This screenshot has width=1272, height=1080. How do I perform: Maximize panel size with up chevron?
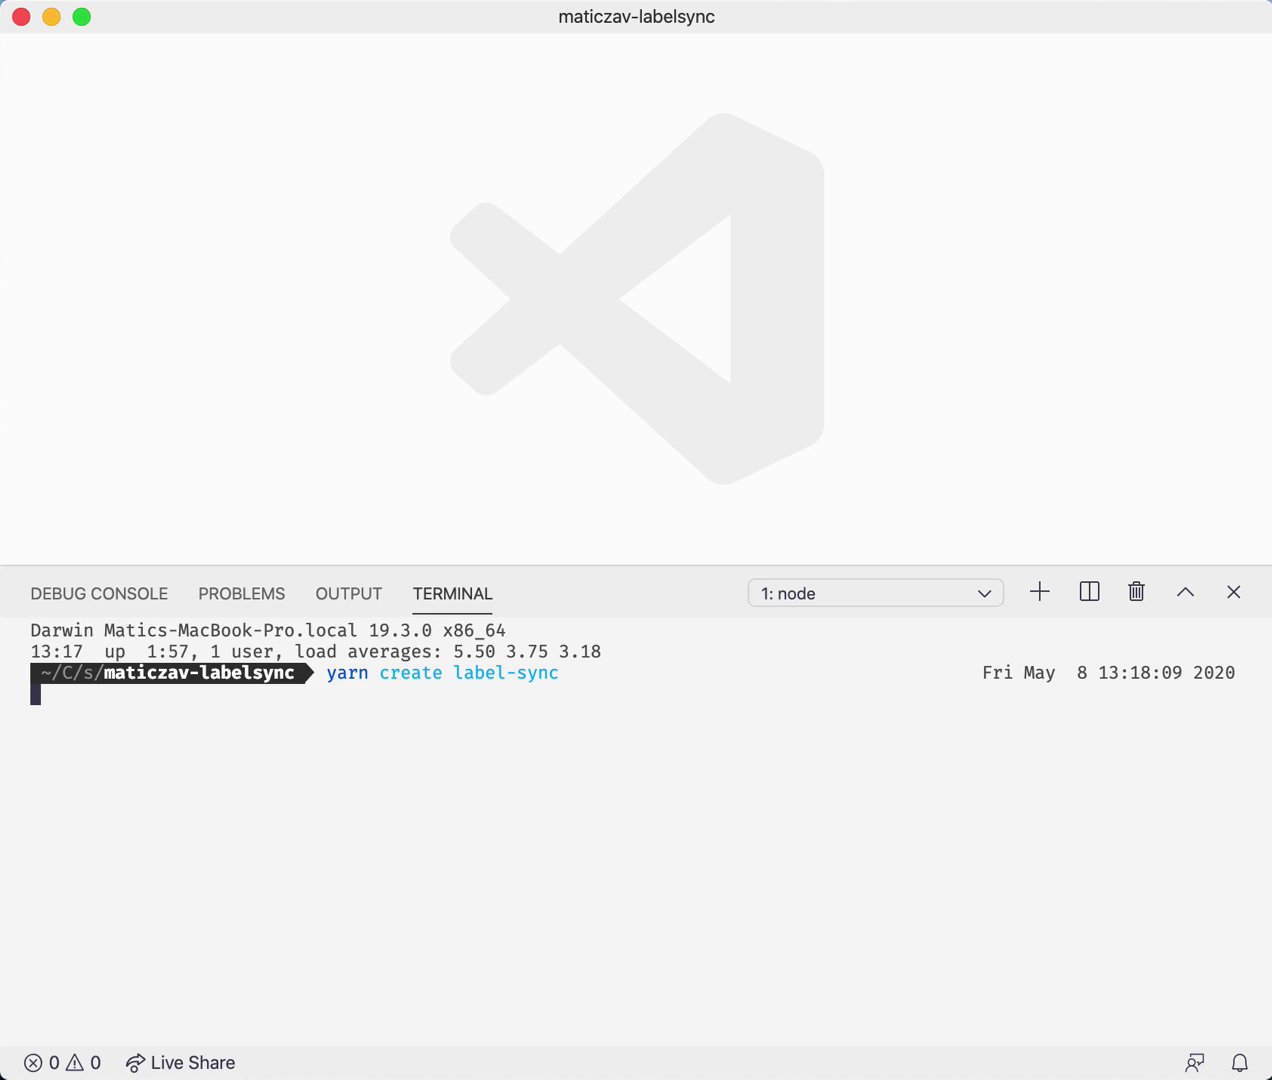[x=1185, y=592]
